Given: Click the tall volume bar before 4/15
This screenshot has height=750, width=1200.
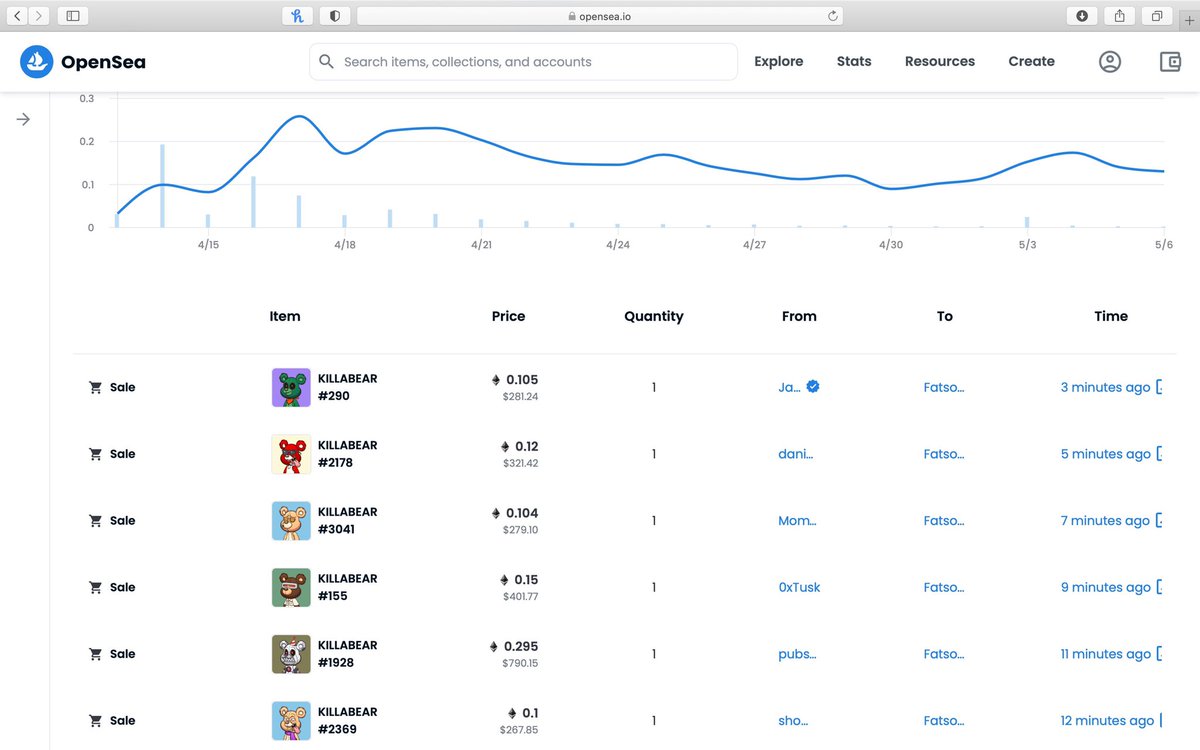Looking at the screenshot, I should tap(162, 186).
